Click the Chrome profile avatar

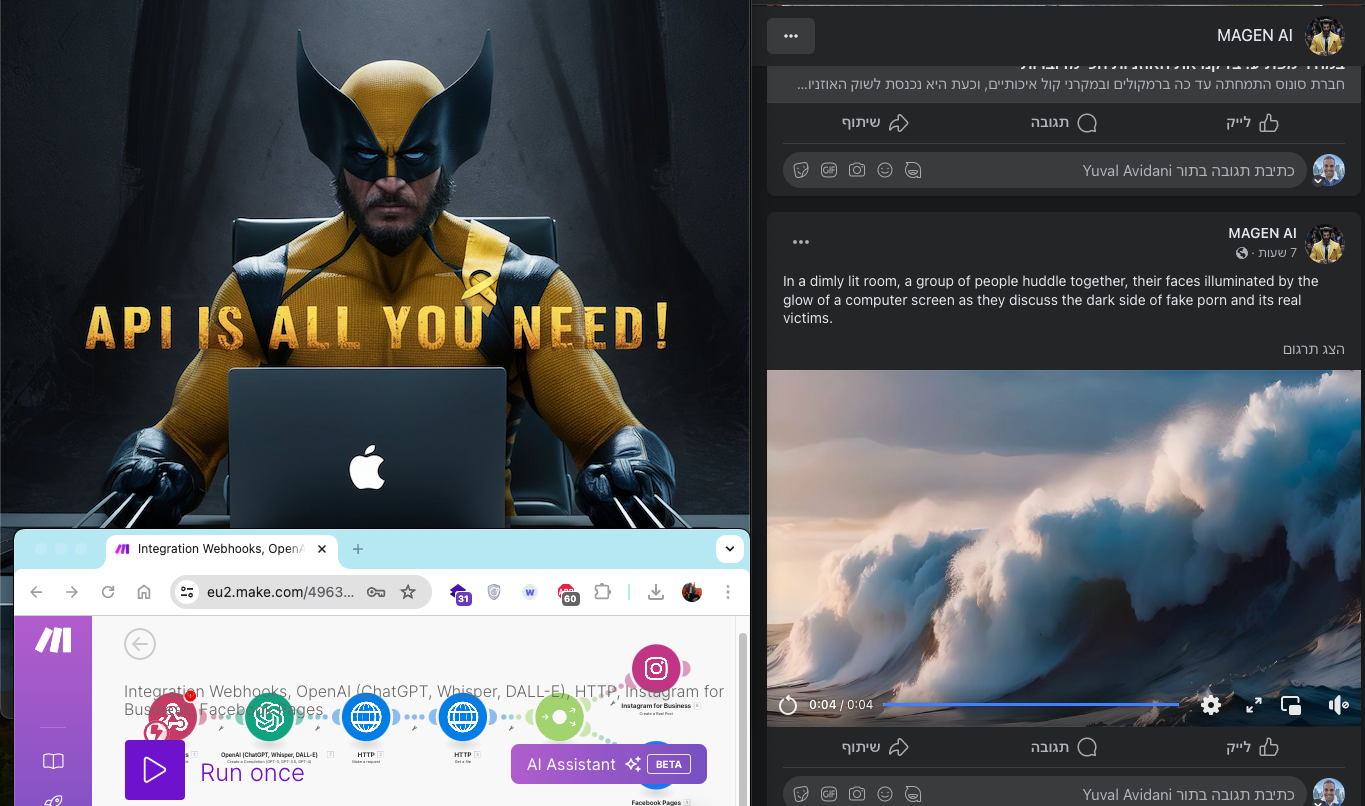click(692, 592)
